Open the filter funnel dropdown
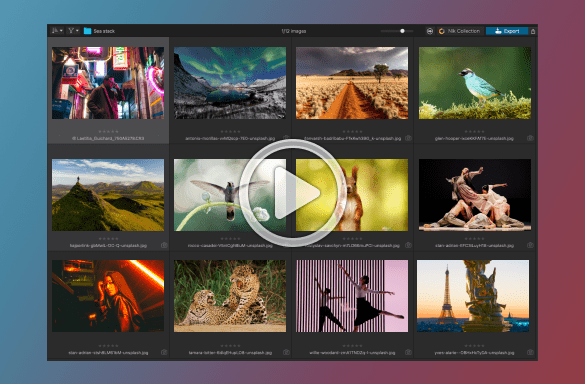 [x=73, y=31]
